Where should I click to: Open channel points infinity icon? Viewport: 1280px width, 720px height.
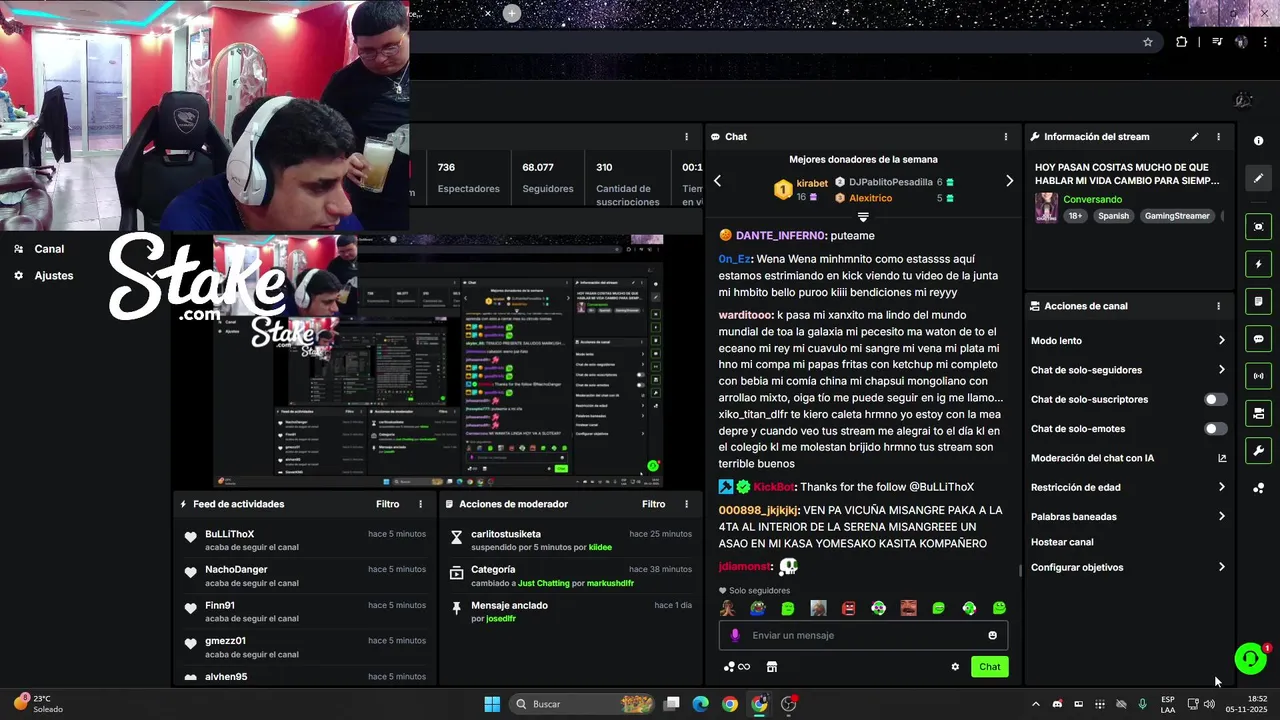pyautogui.click(x=737, y=667)
